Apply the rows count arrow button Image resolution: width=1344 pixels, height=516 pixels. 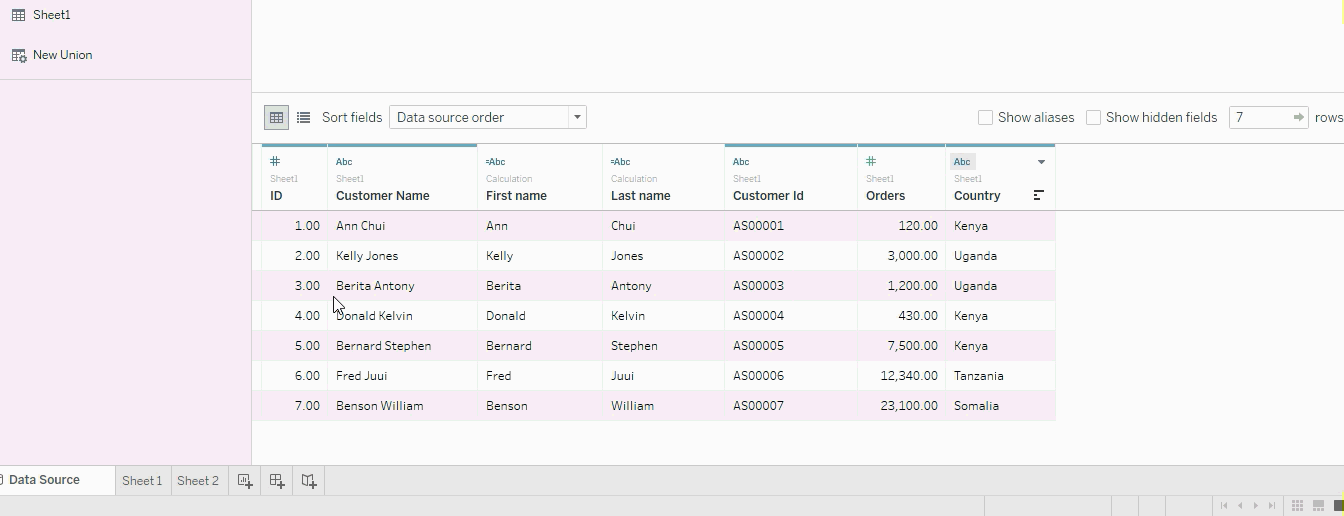pyautogui.click(x=1299, y=117)
